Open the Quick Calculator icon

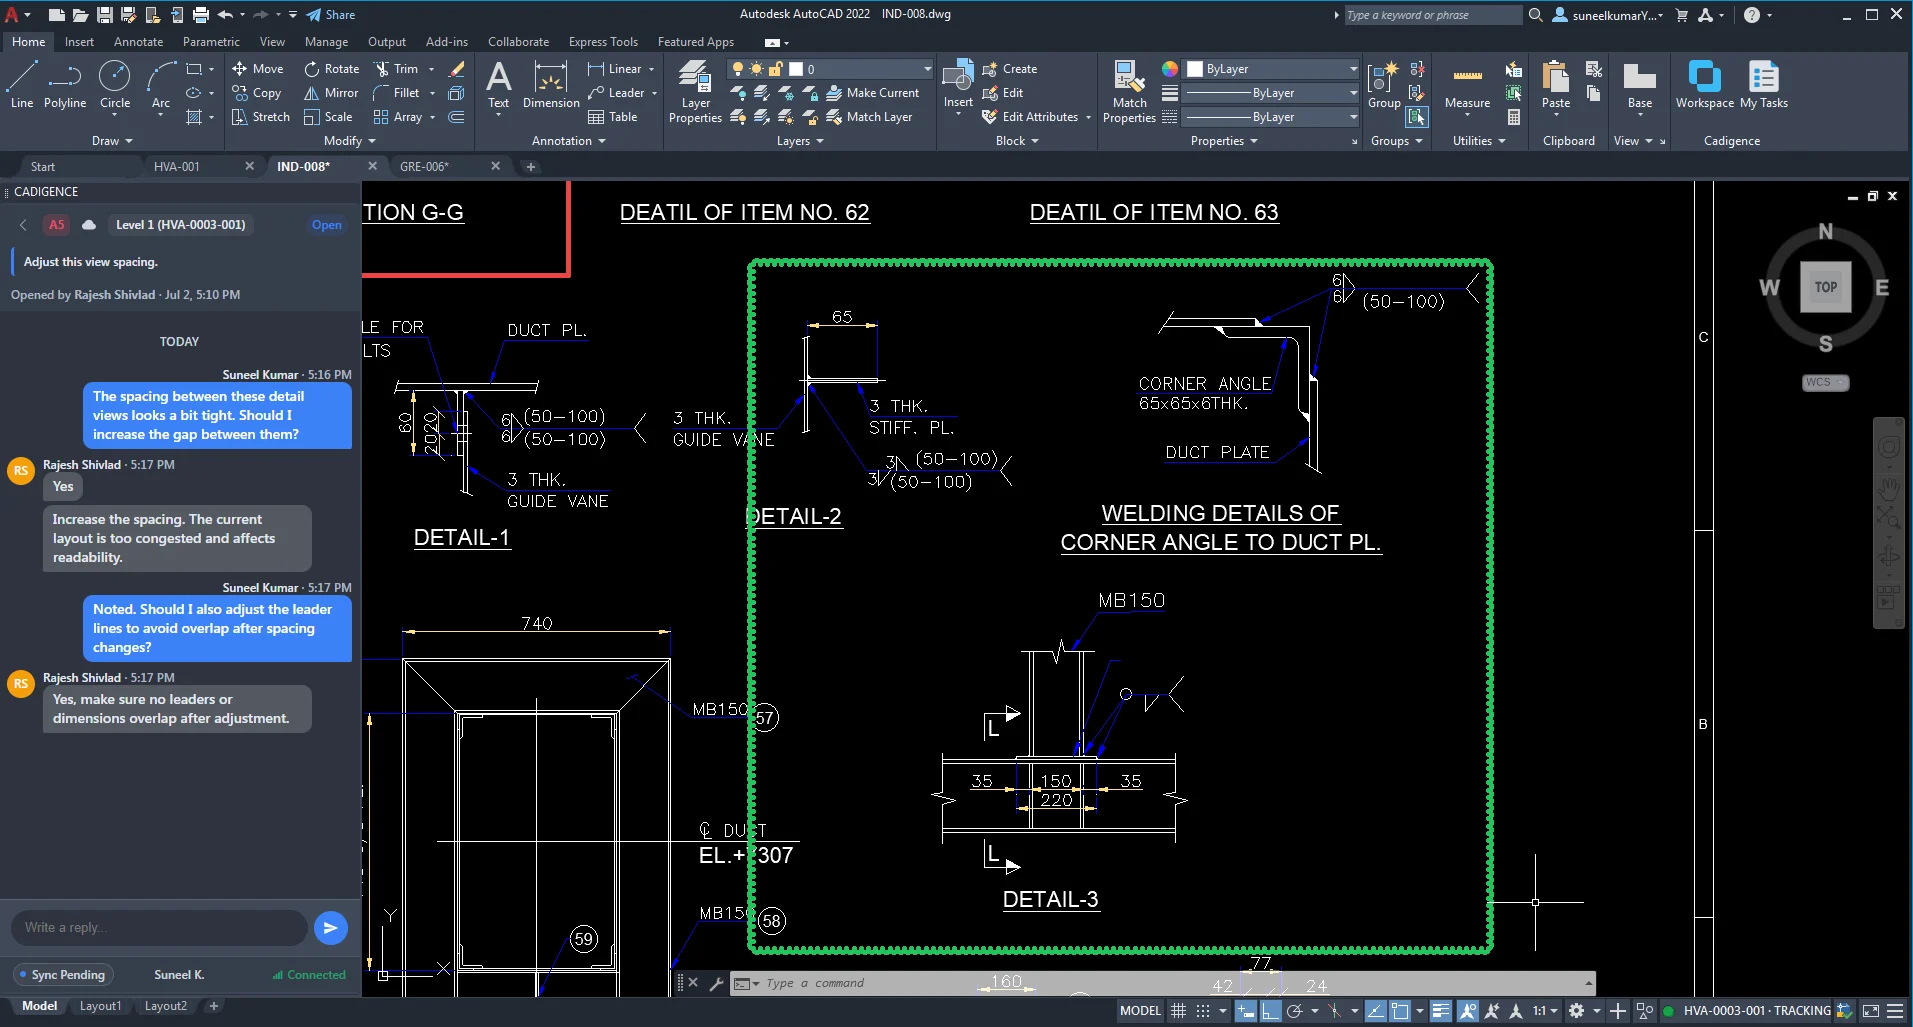(x=1514, y=117)
